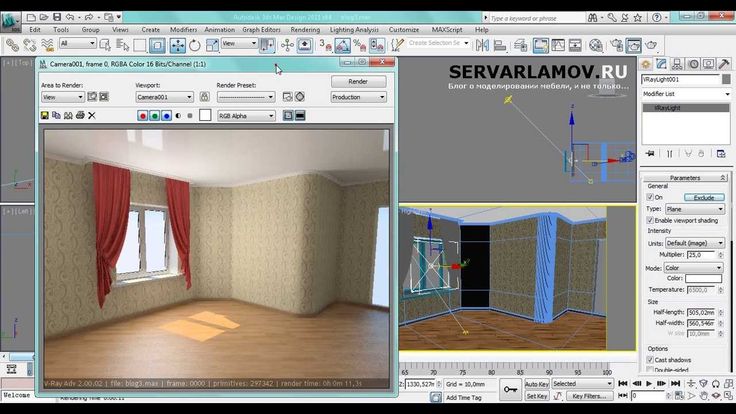Screen dimensions: 736x414
Task: Open the Graph Editors menu
Action: [261, 30]
